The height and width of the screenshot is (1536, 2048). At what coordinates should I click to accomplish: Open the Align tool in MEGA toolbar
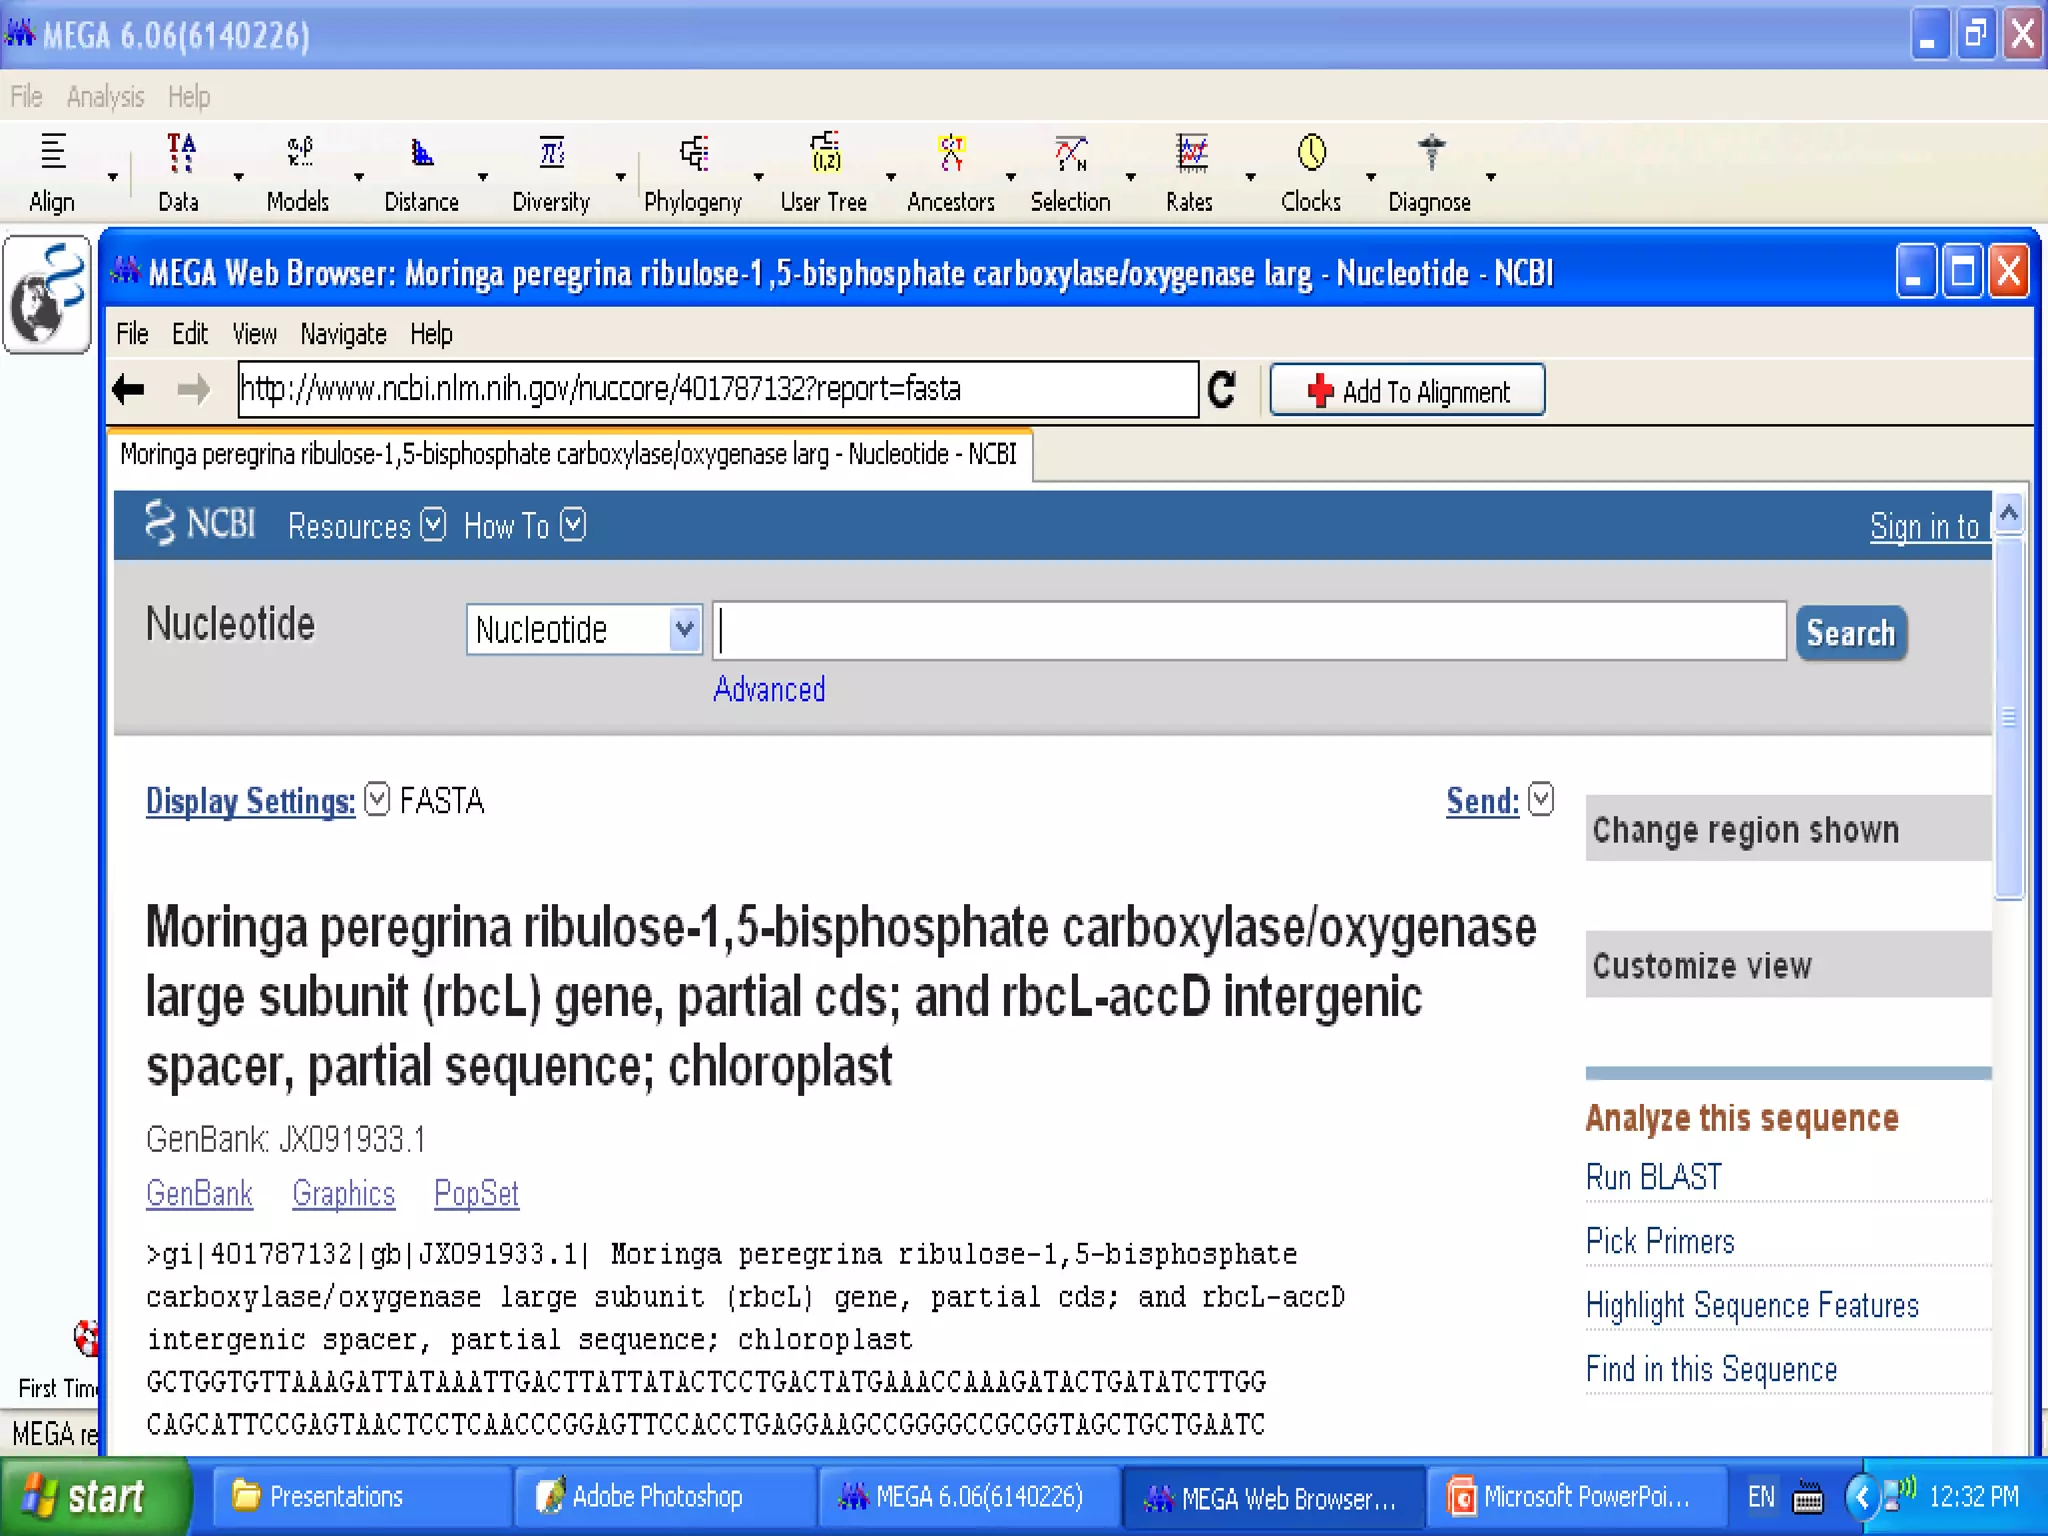pos(52,172)
